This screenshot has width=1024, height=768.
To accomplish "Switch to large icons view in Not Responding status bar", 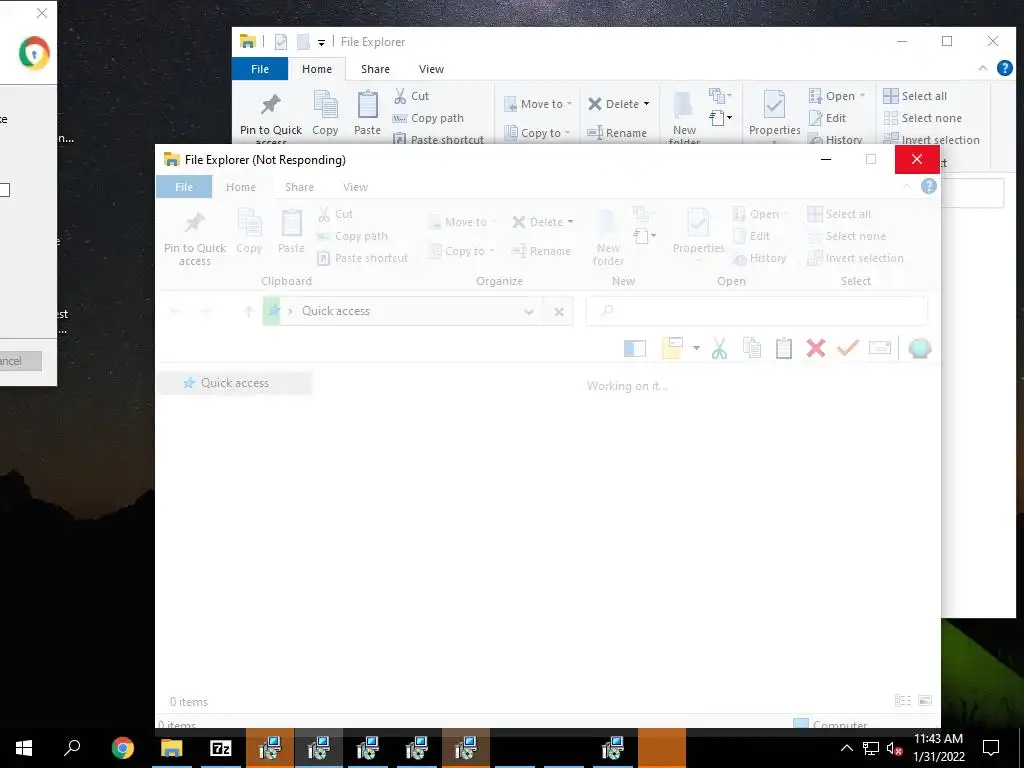I will point(925,701).
